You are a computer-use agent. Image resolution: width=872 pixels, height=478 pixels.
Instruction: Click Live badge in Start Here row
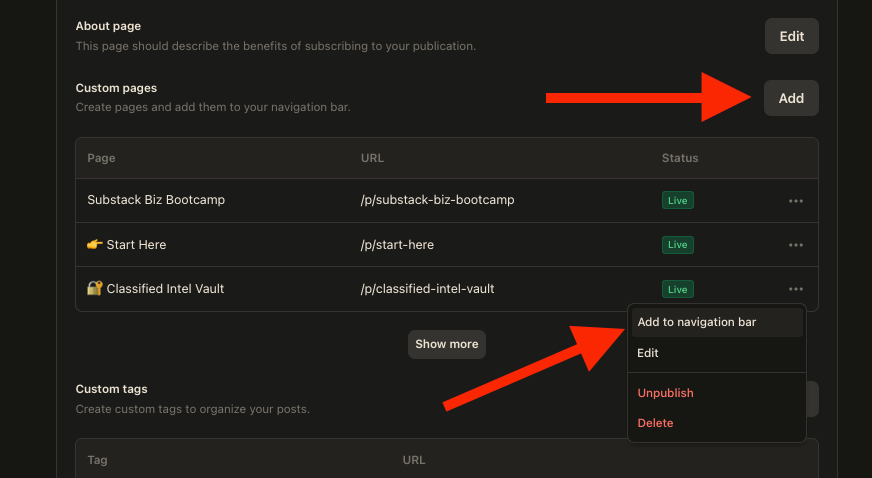pyautogui.click(x=677, y=245)
